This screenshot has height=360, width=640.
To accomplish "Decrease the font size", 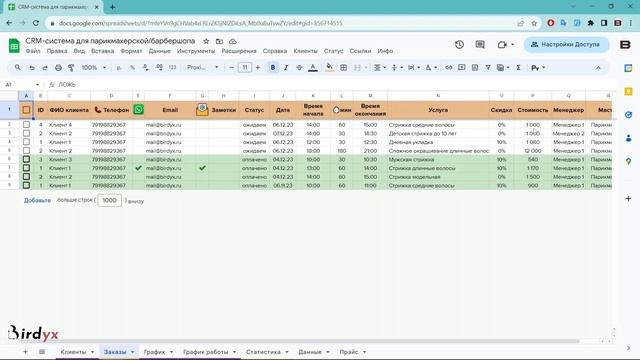I will tap(231, 68).
